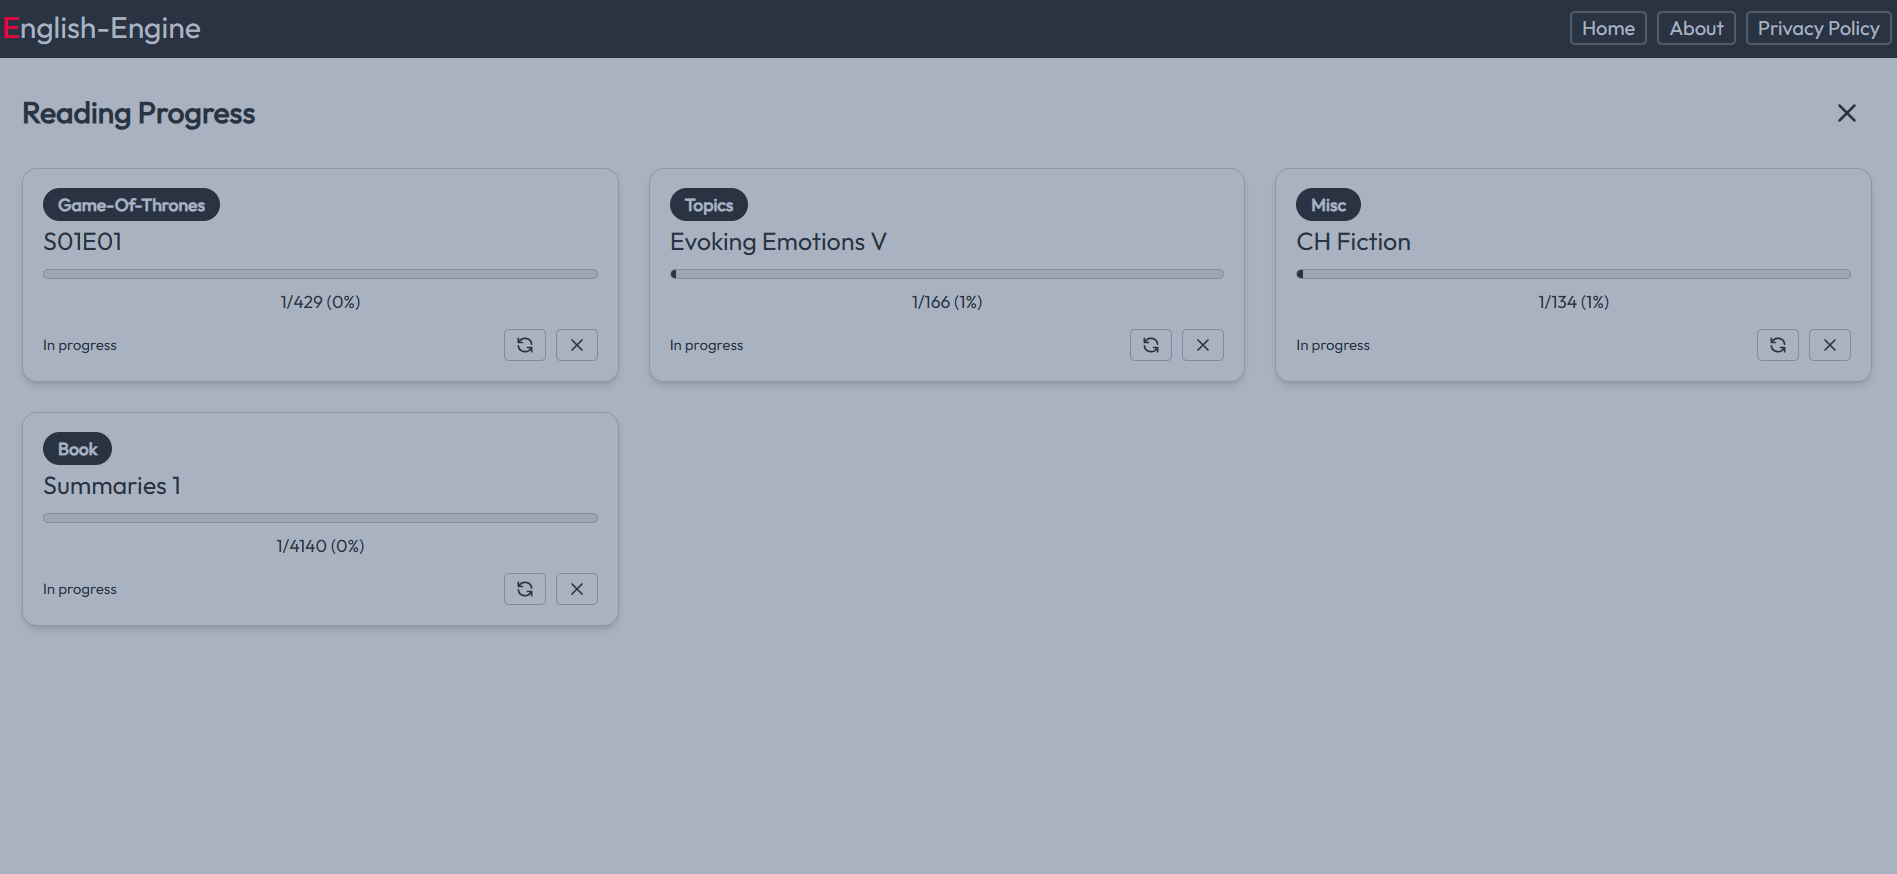Remove the S01E01 card with the X icon
The width and height of the screenshot is (1897, 874).
(577, 345)
